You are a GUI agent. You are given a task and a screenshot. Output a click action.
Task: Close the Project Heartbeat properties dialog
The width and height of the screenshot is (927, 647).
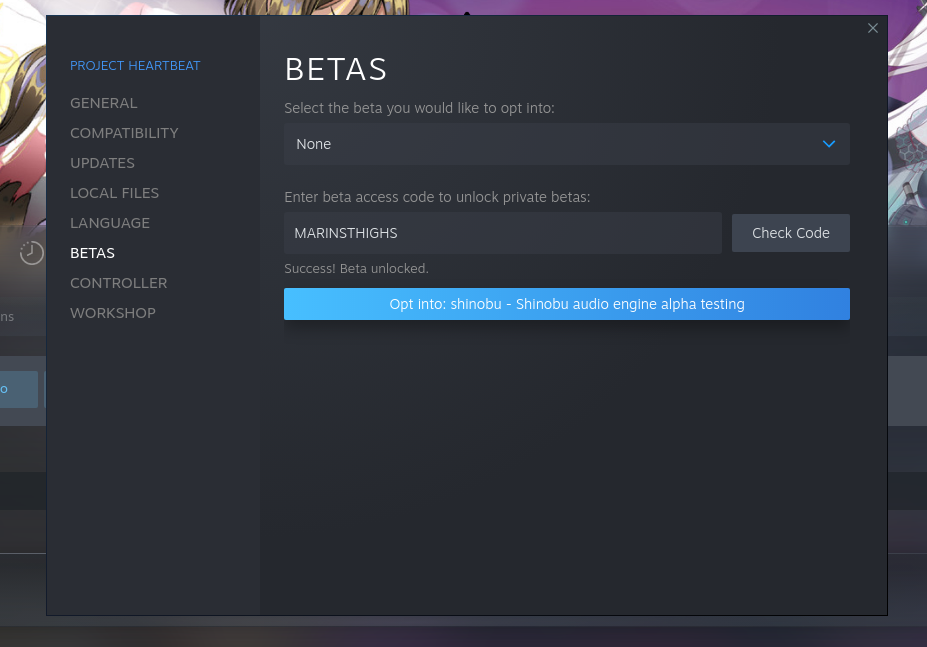[x=873, y=28]
